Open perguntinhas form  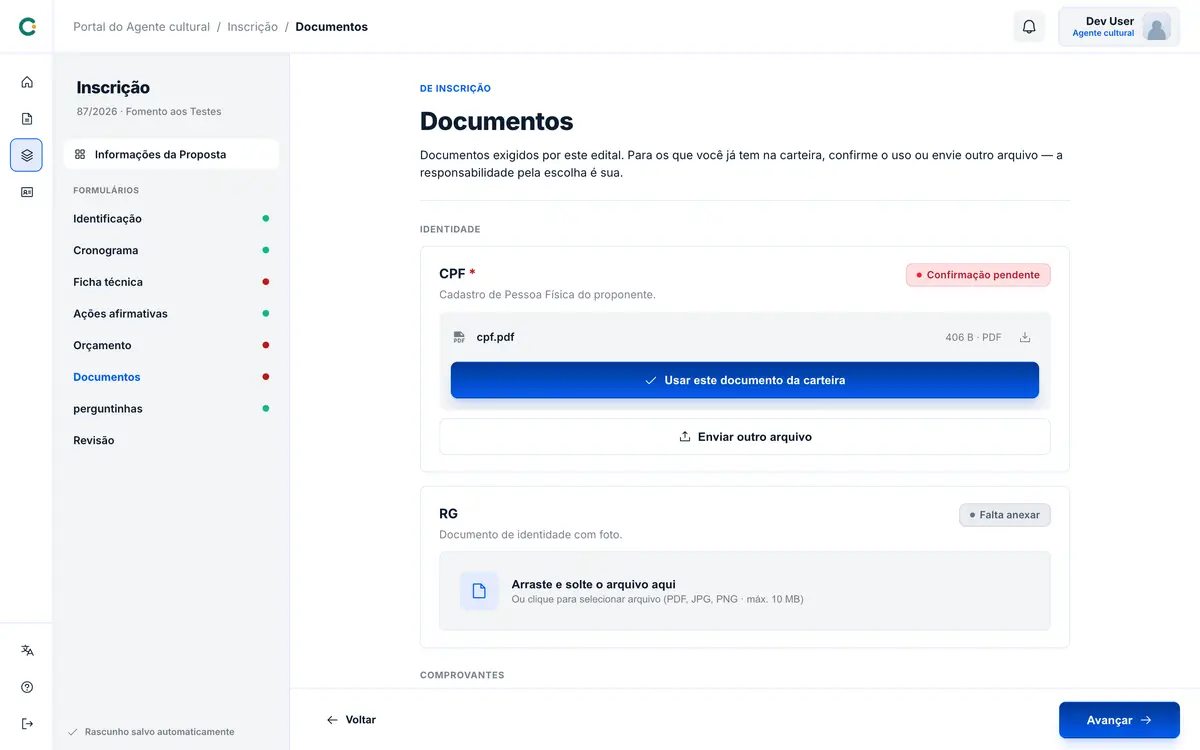[171, 408]
